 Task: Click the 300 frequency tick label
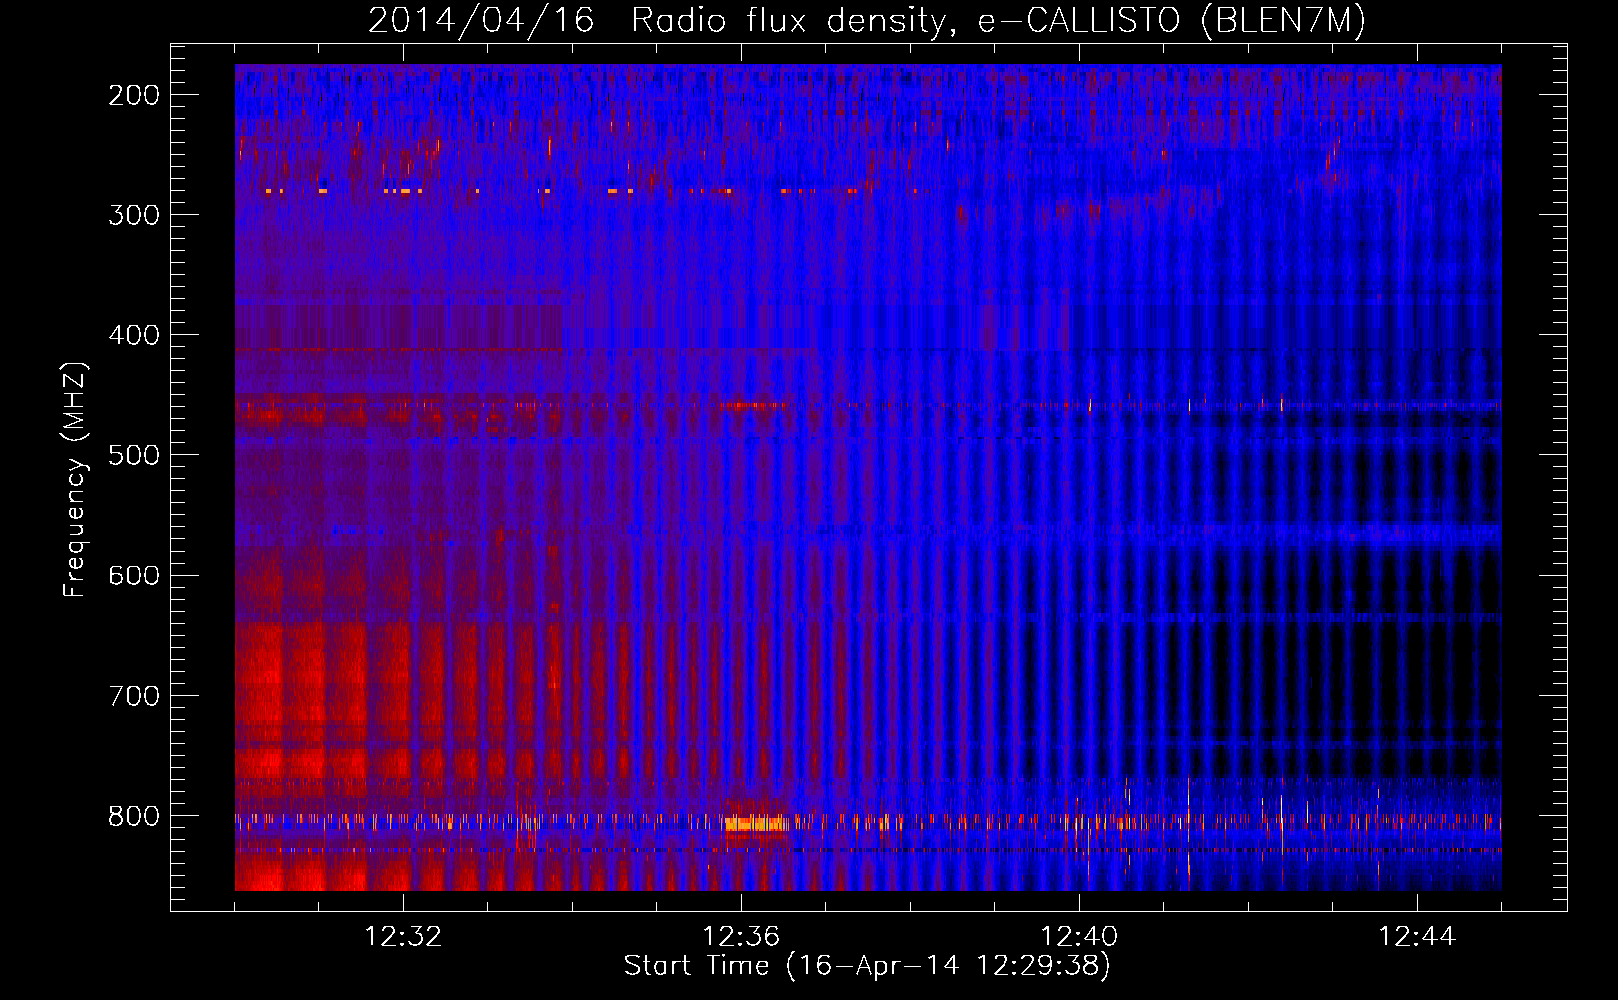(134, 215)
